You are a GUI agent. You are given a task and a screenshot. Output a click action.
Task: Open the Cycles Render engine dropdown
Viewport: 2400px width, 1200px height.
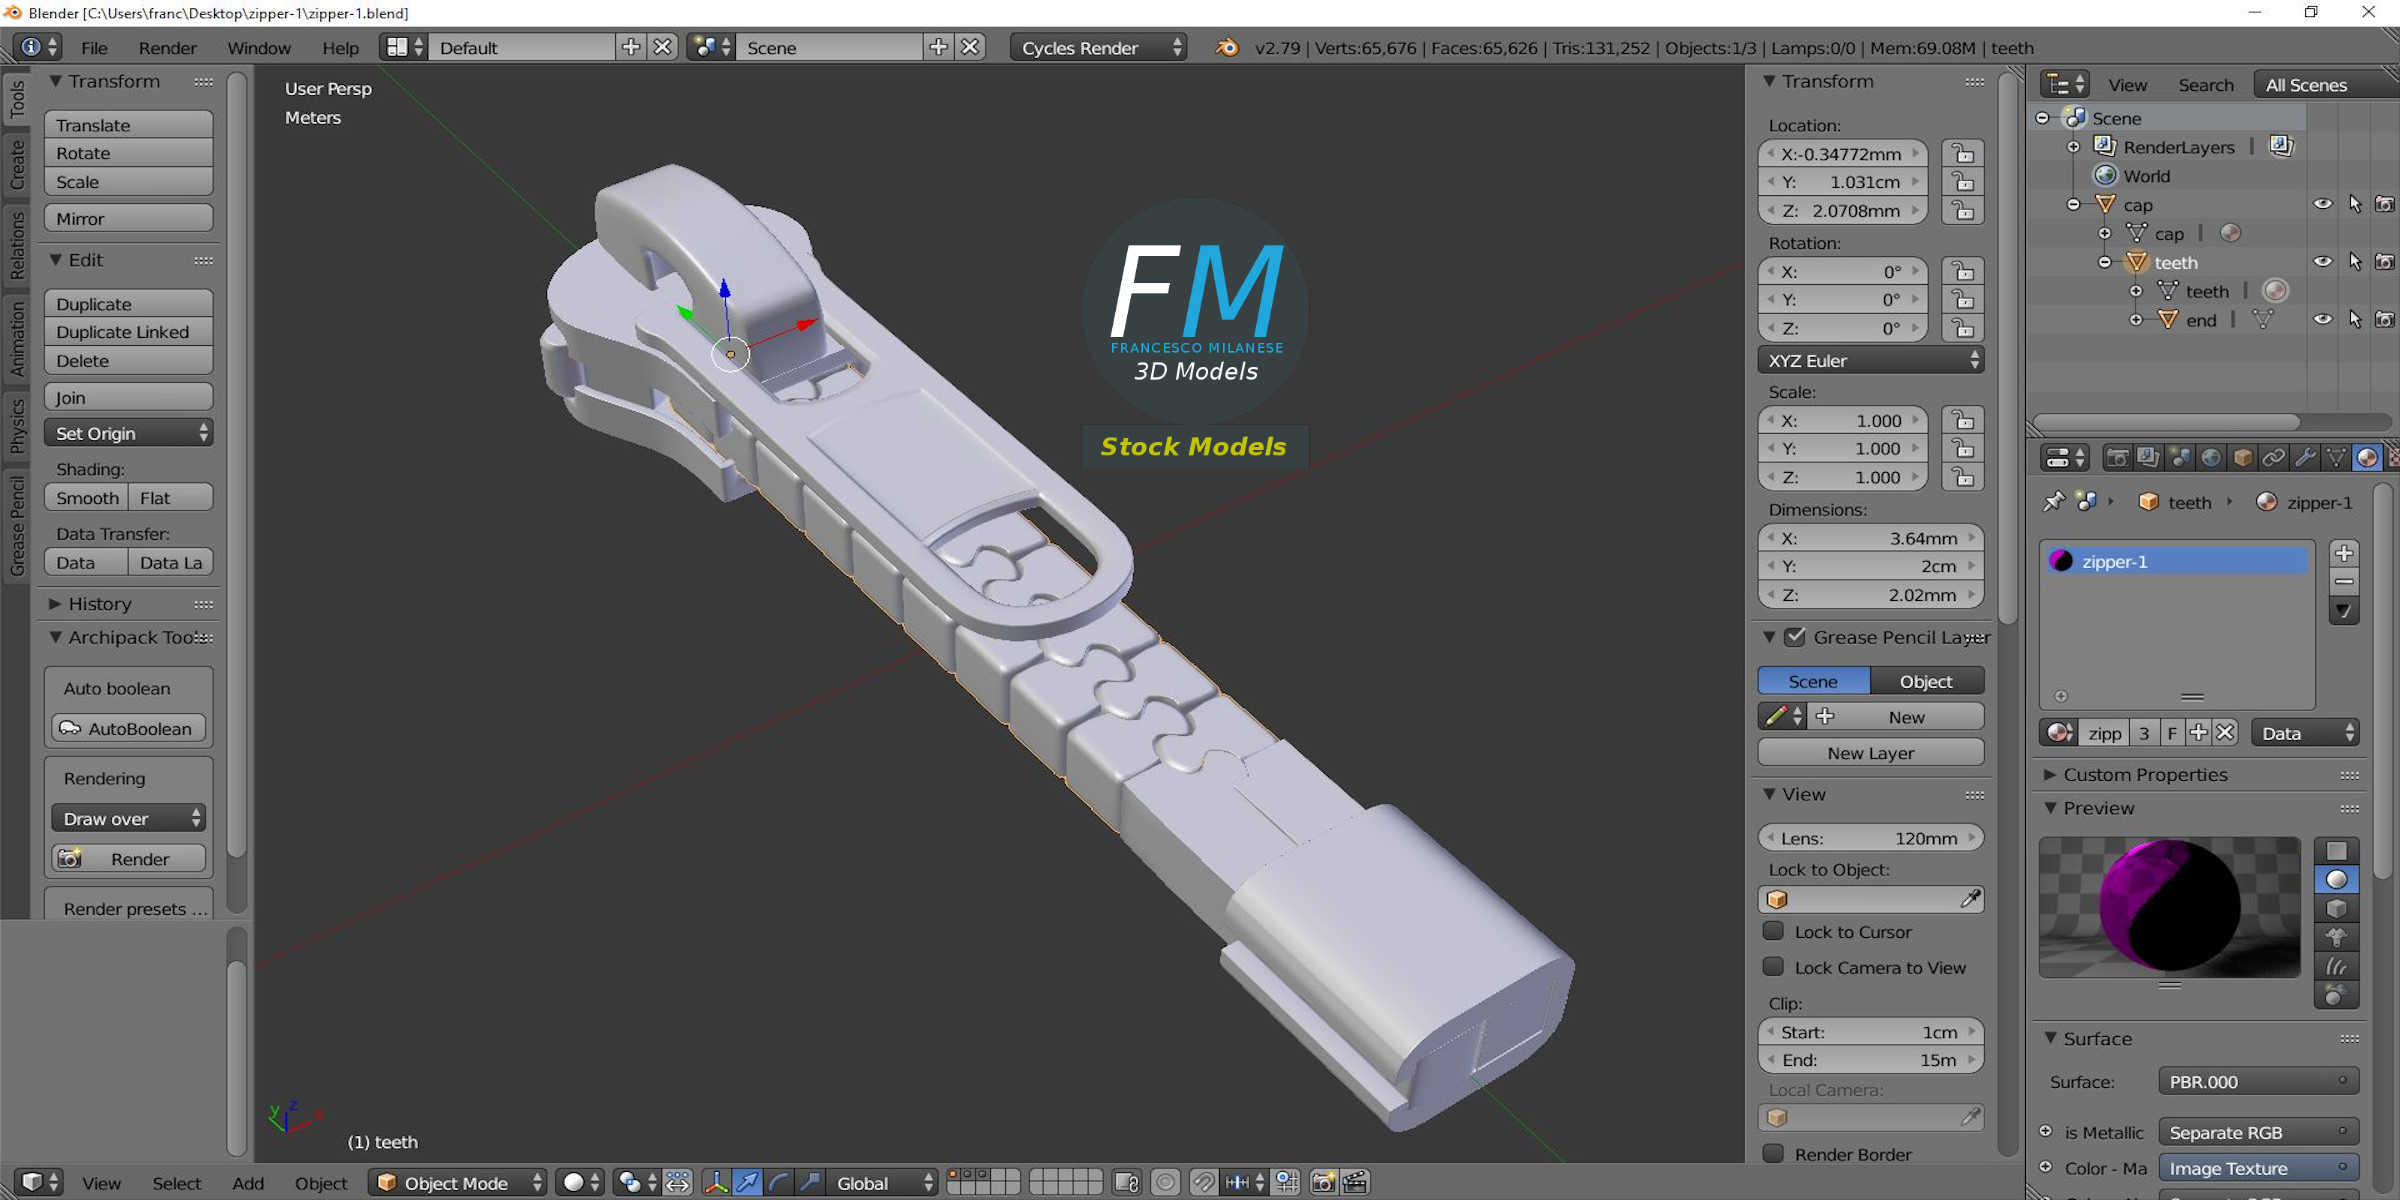point(1098,48)
